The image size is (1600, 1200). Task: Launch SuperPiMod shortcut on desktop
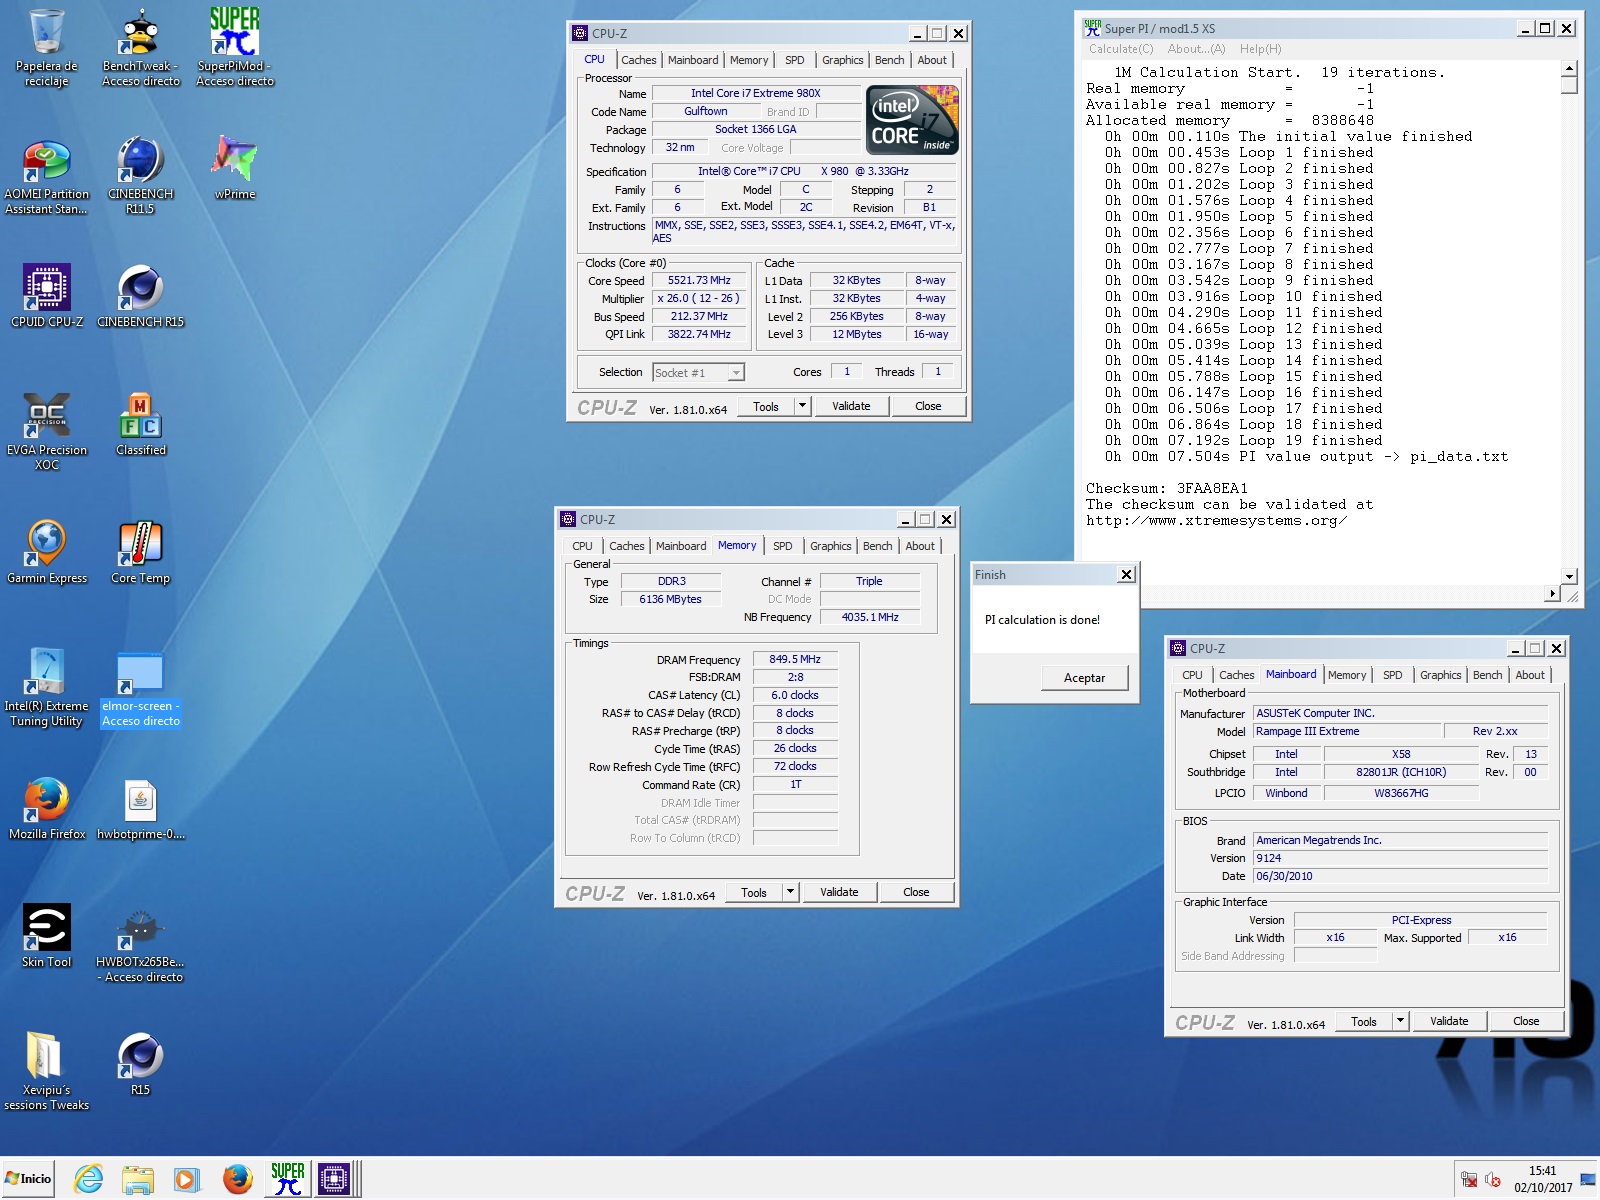235,47
